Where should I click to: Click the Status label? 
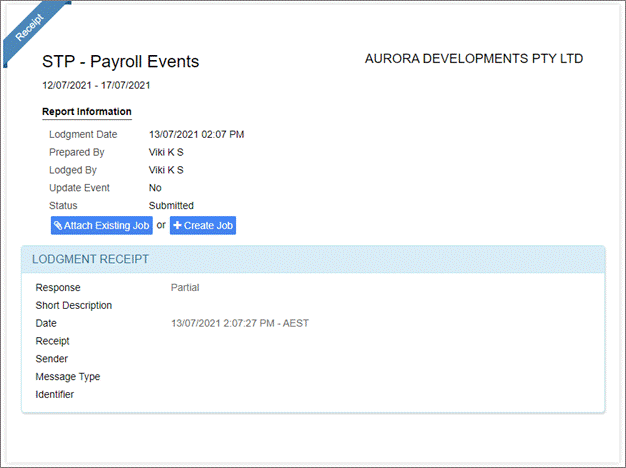(63, 206)
